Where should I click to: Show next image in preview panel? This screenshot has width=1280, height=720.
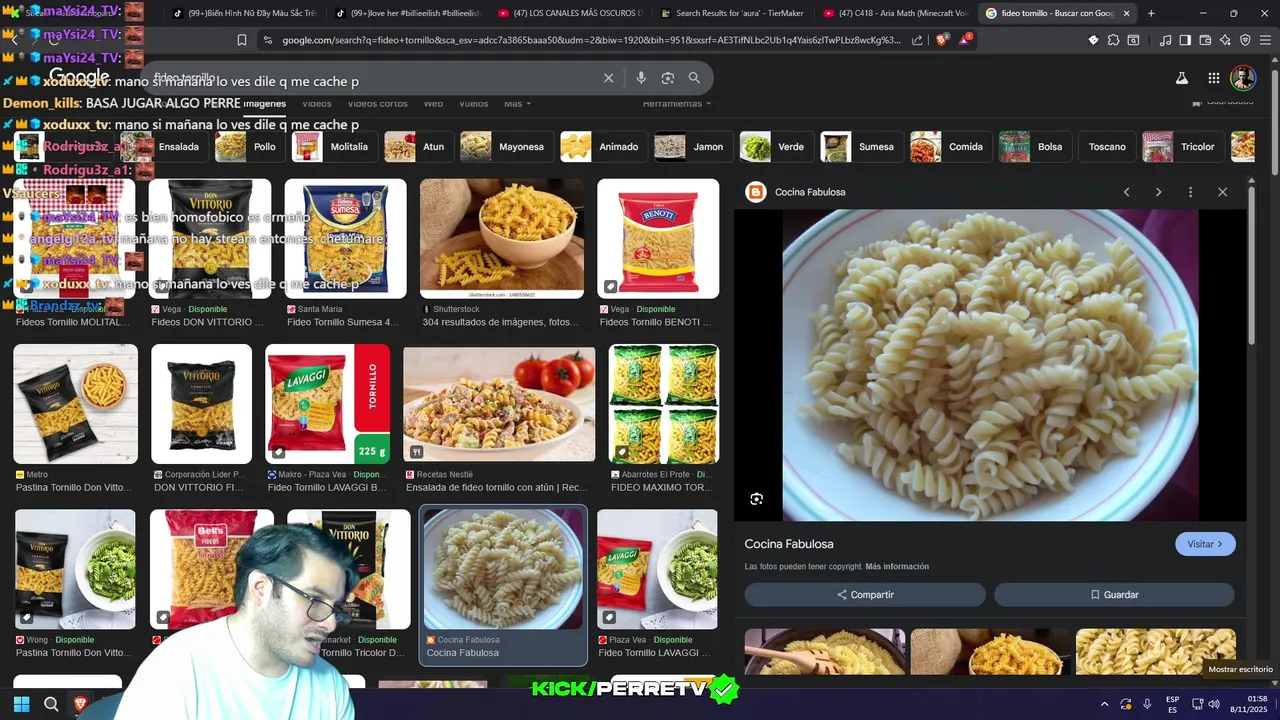(x=1158, y=192)
